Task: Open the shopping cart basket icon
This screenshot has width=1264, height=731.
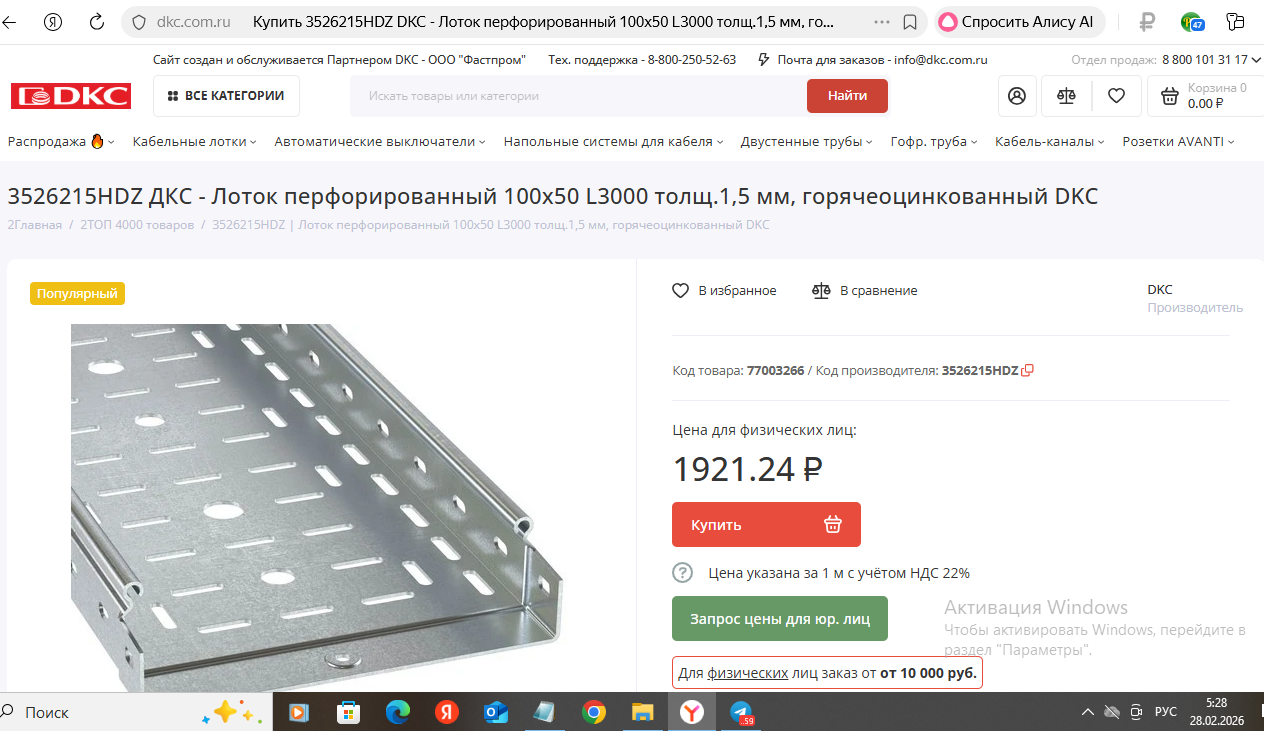Action: [x=1168, y=96]
